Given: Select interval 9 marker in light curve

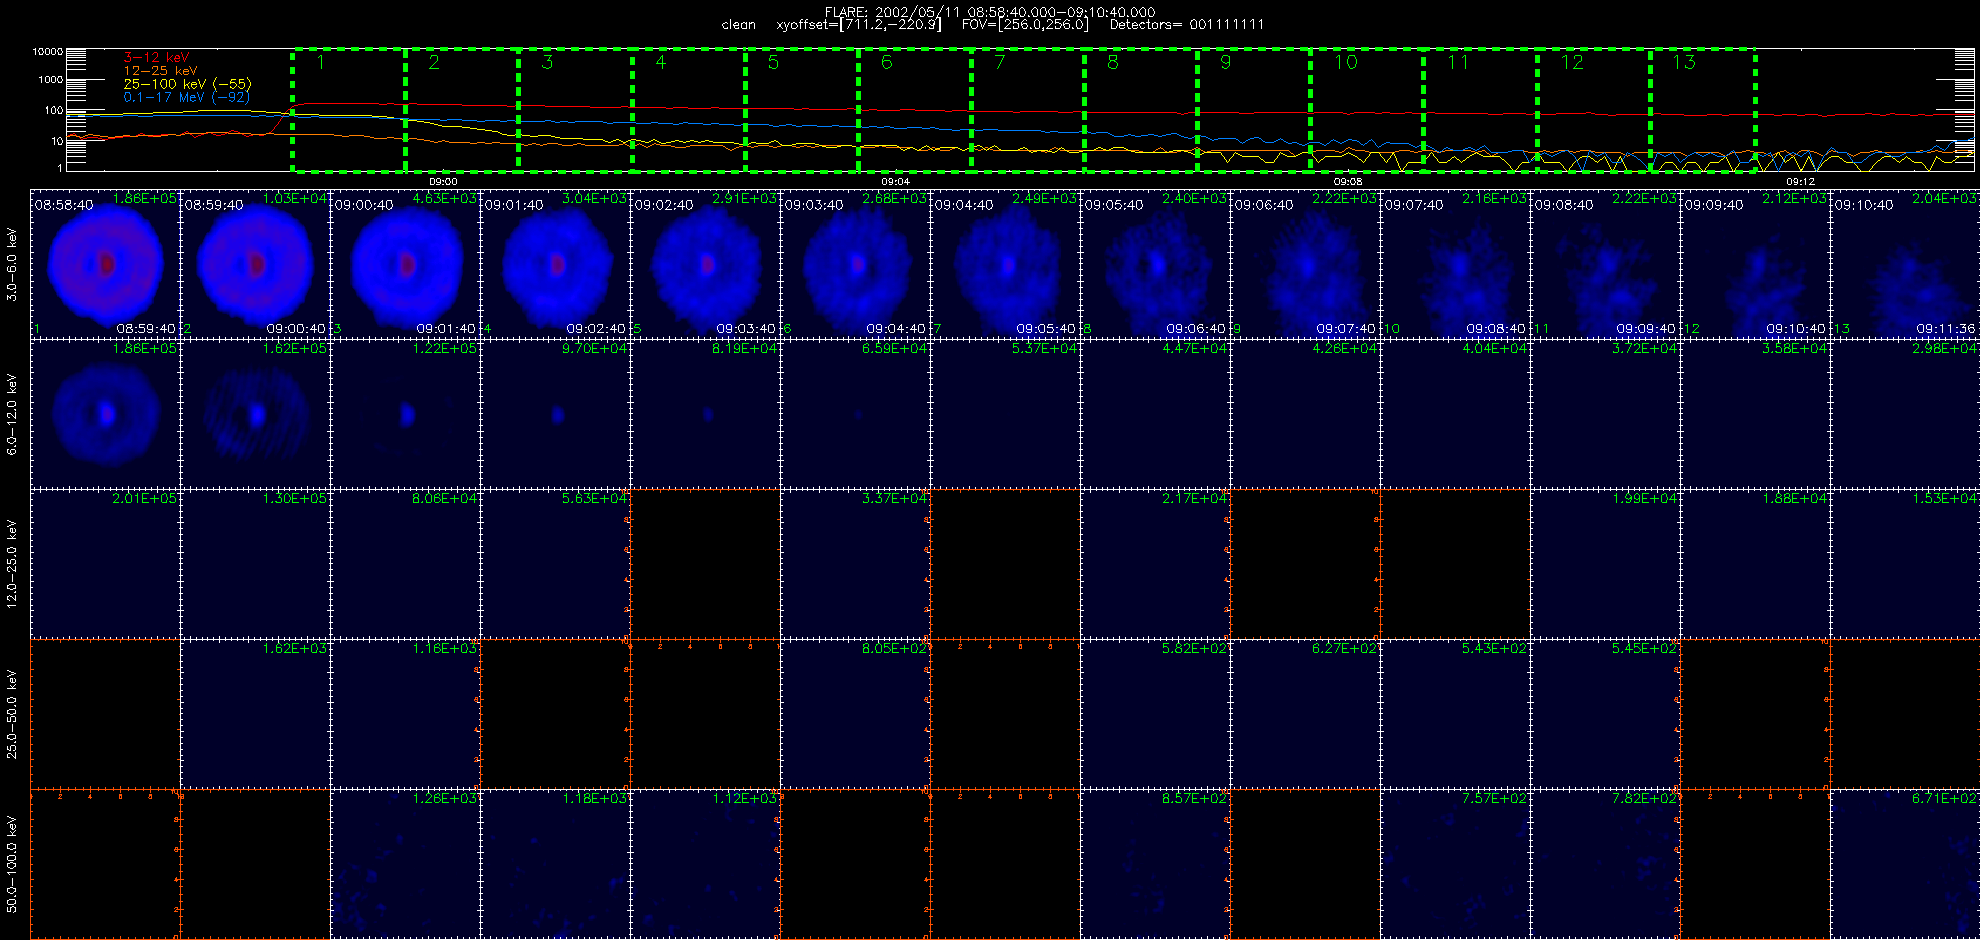Looking at the screenshot, I should (x=1226, y=62).
